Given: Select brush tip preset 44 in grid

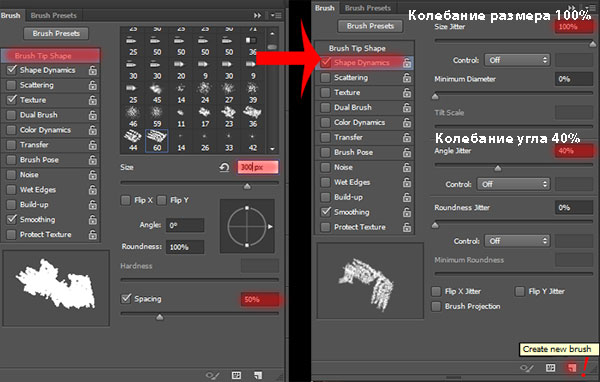Looking at the screenshot, I should tap(133, 140).
